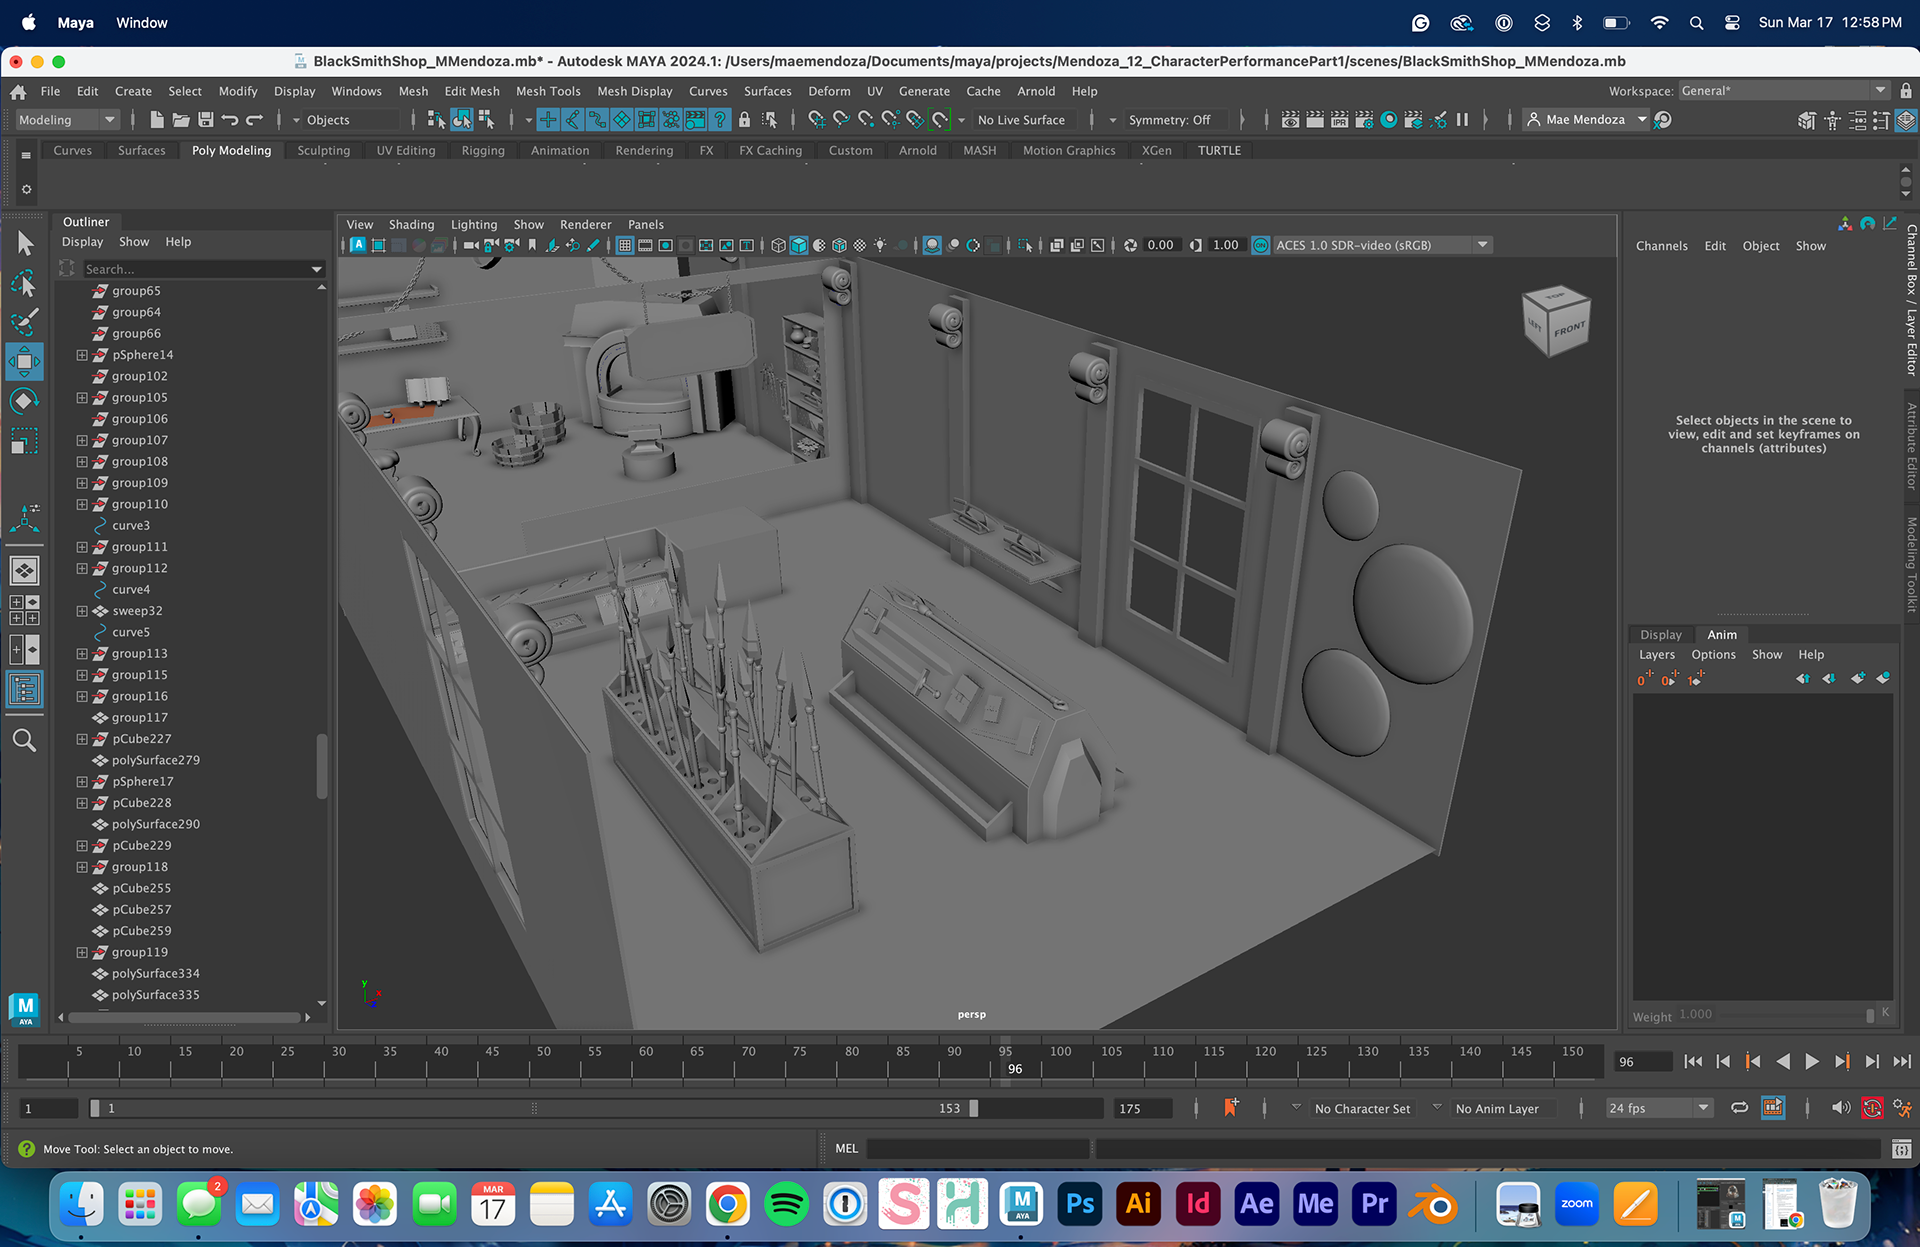Select the Lasso tool
Image resolution: width=1920 pixels, height=1247 pixels.
tap(25, 283)
